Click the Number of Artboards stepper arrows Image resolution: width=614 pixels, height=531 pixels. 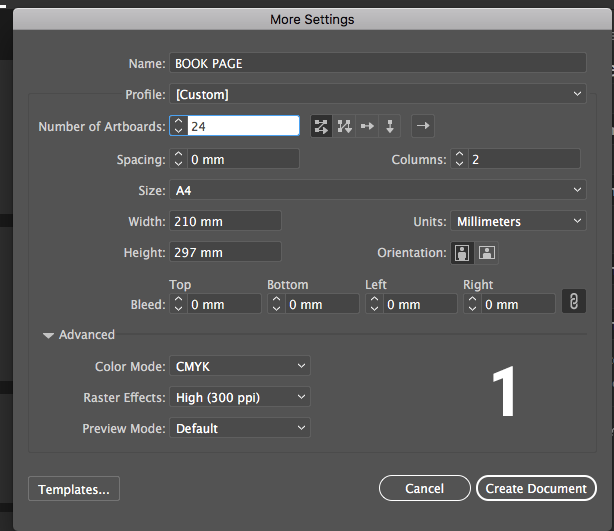tap(179, 126)
